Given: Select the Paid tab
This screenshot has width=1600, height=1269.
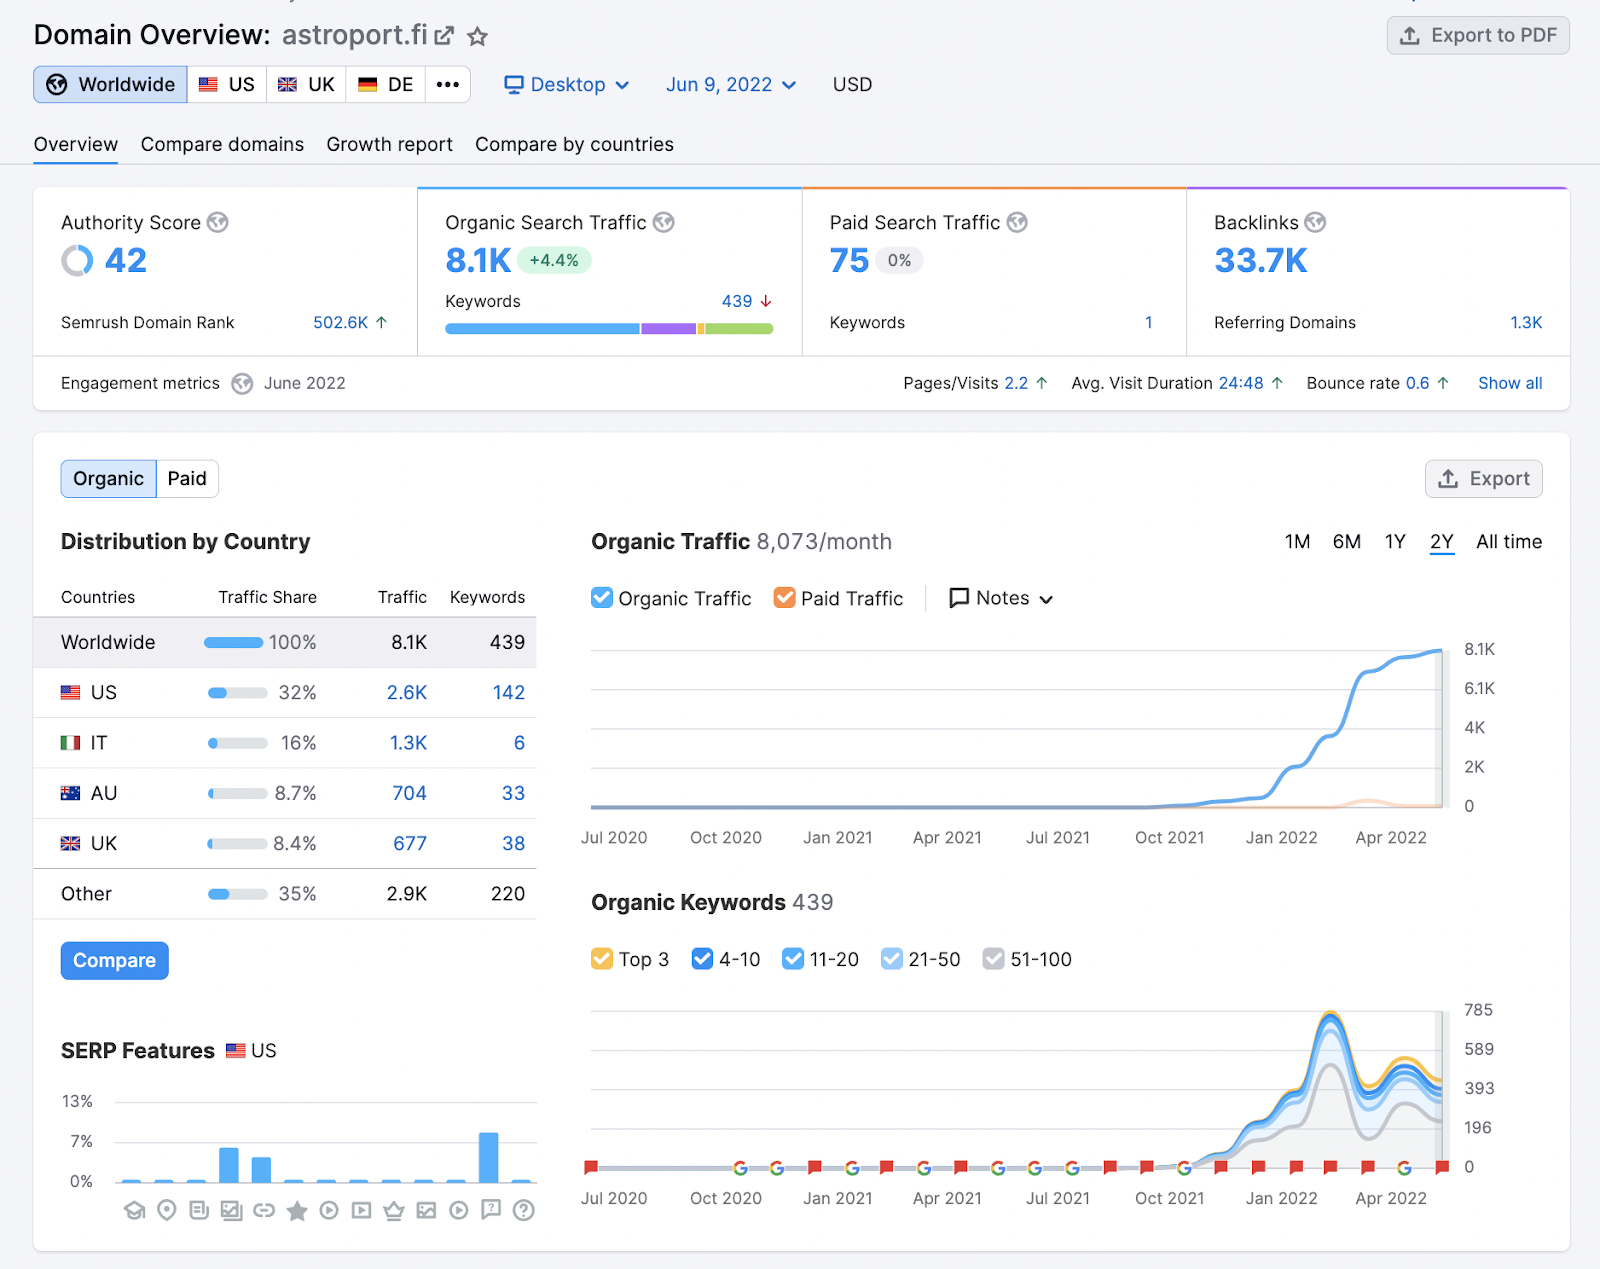Looking at the screenshot, I should [187, 479].
